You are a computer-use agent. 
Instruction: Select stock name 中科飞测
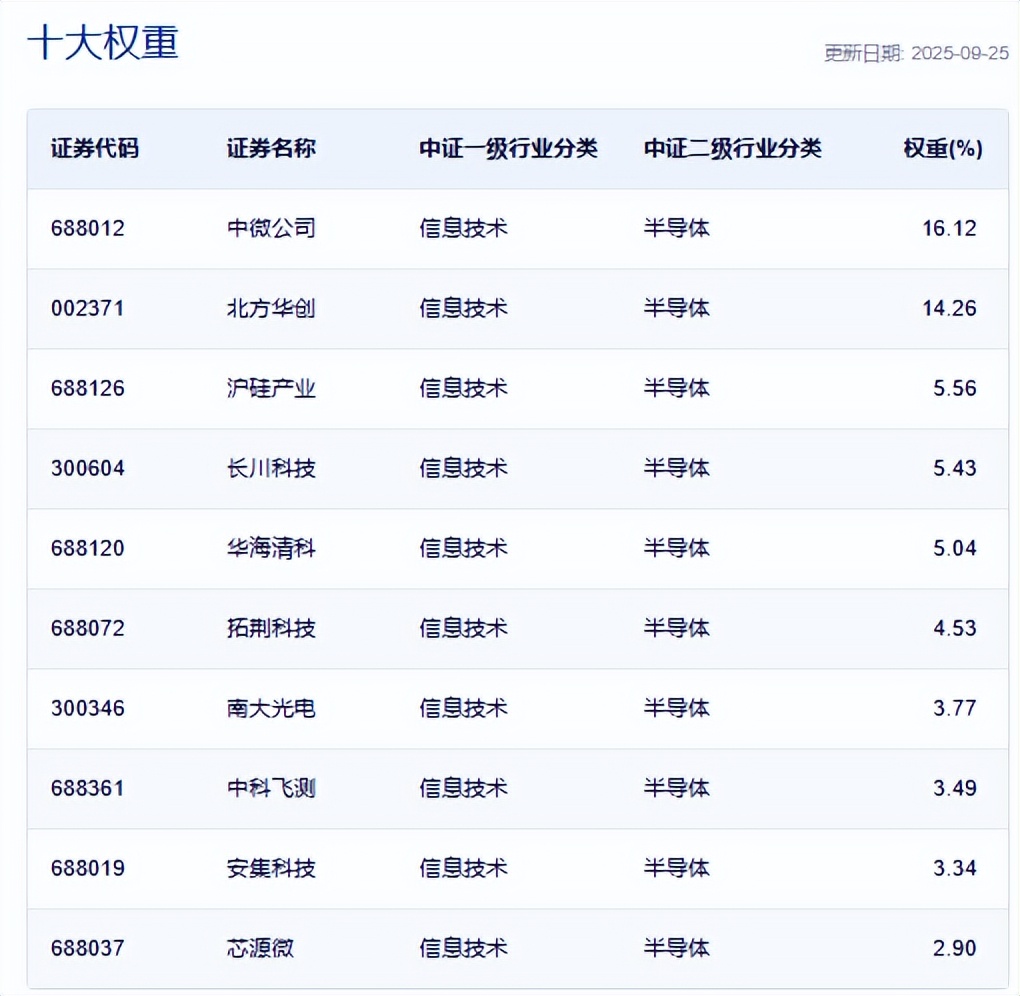pyautogui.click(x=271, y=788)
